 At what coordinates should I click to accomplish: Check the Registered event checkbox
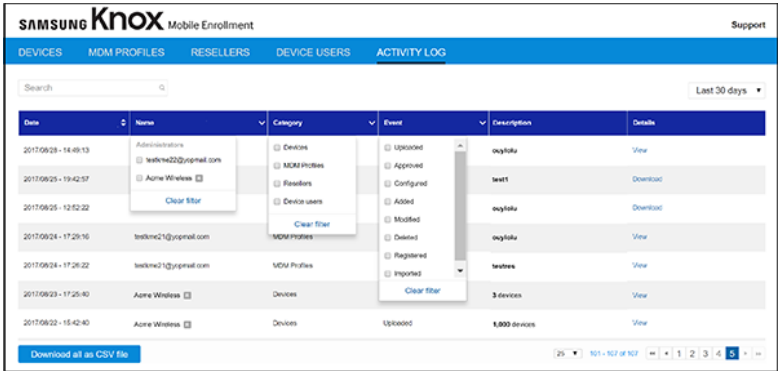388,256
